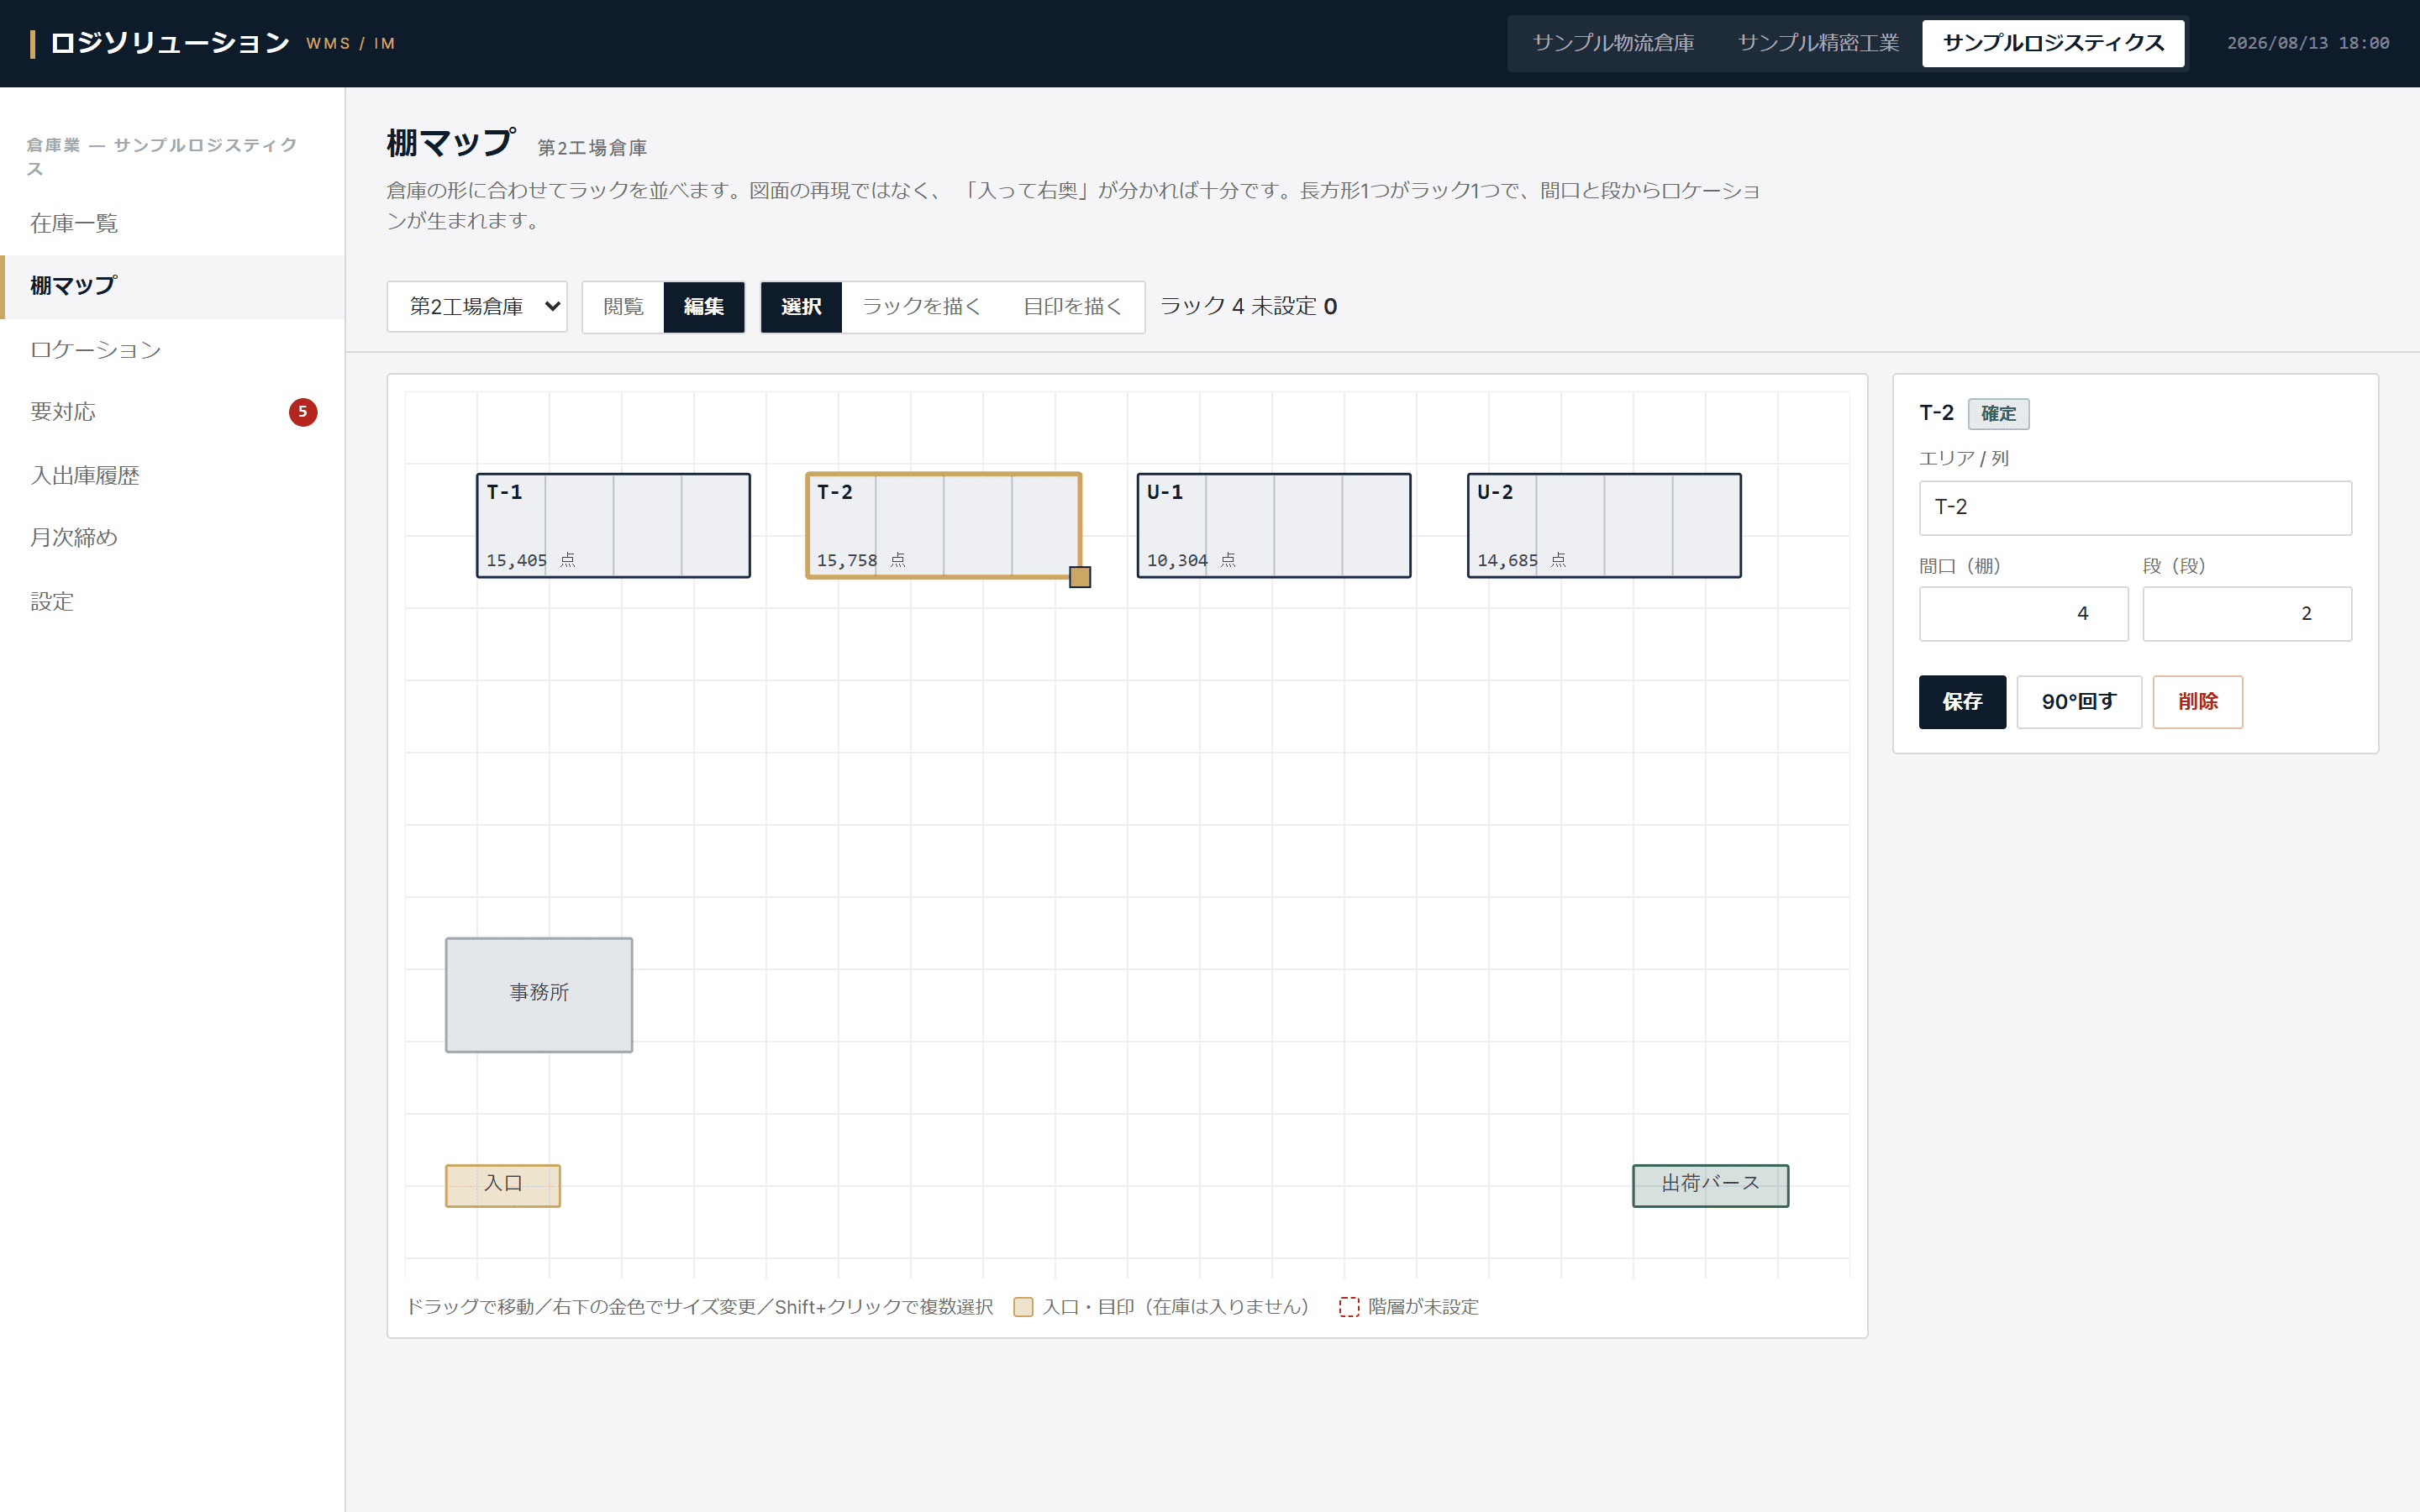Switch to 編集 edit mode
Screen dimensions: 2420x1512
(704, 306)
